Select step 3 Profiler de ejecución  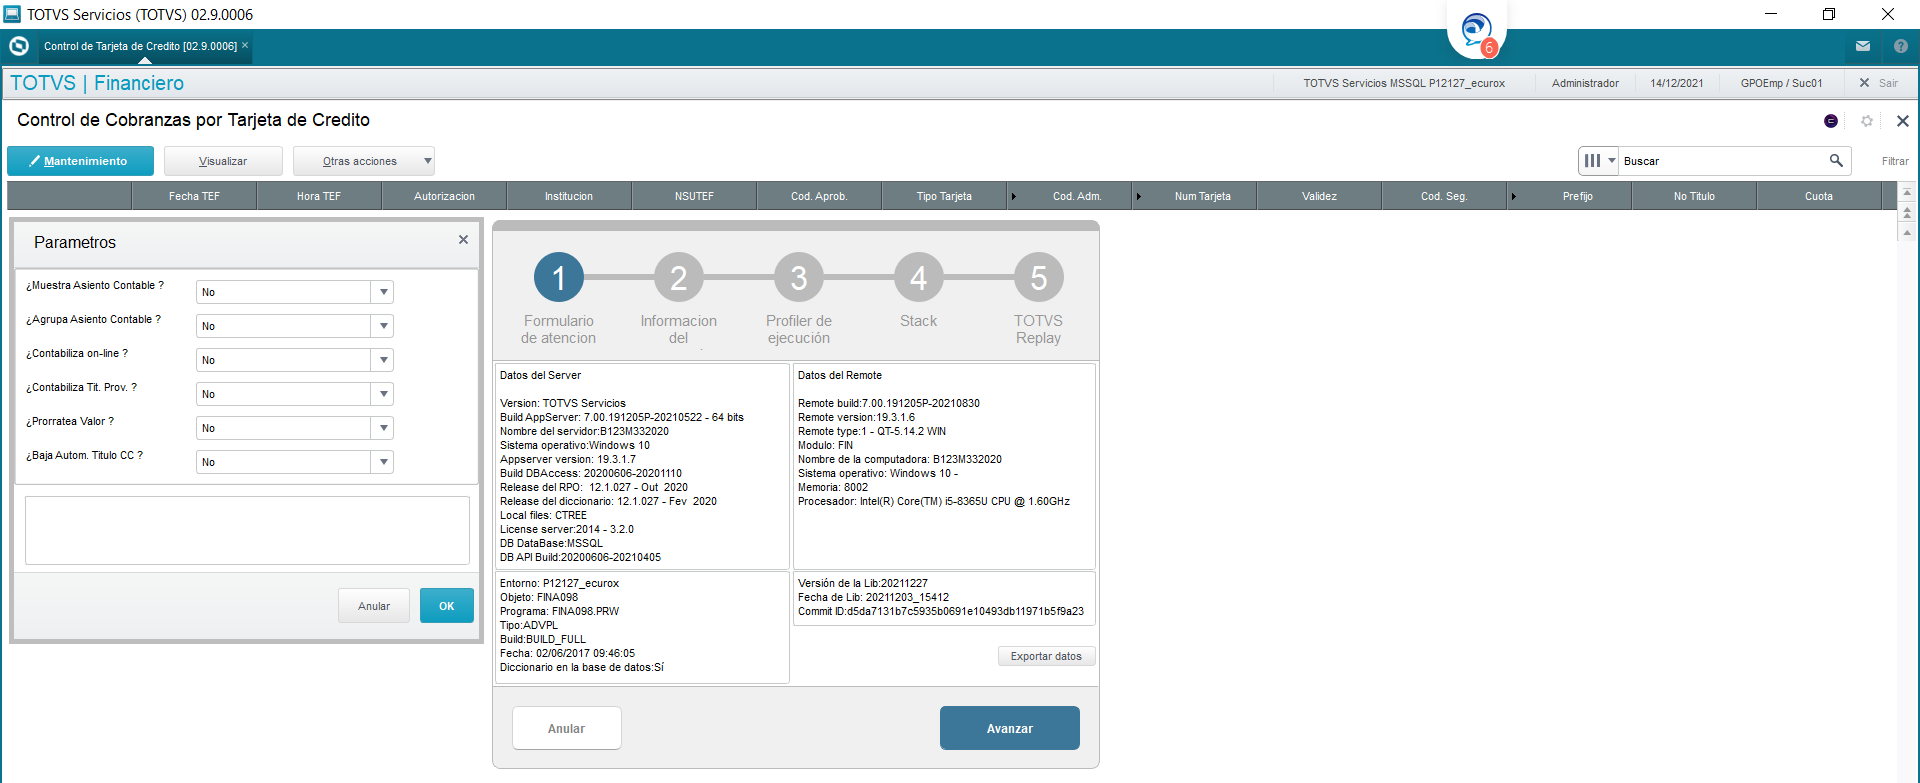pyautogui.click(x=799, y=278)
